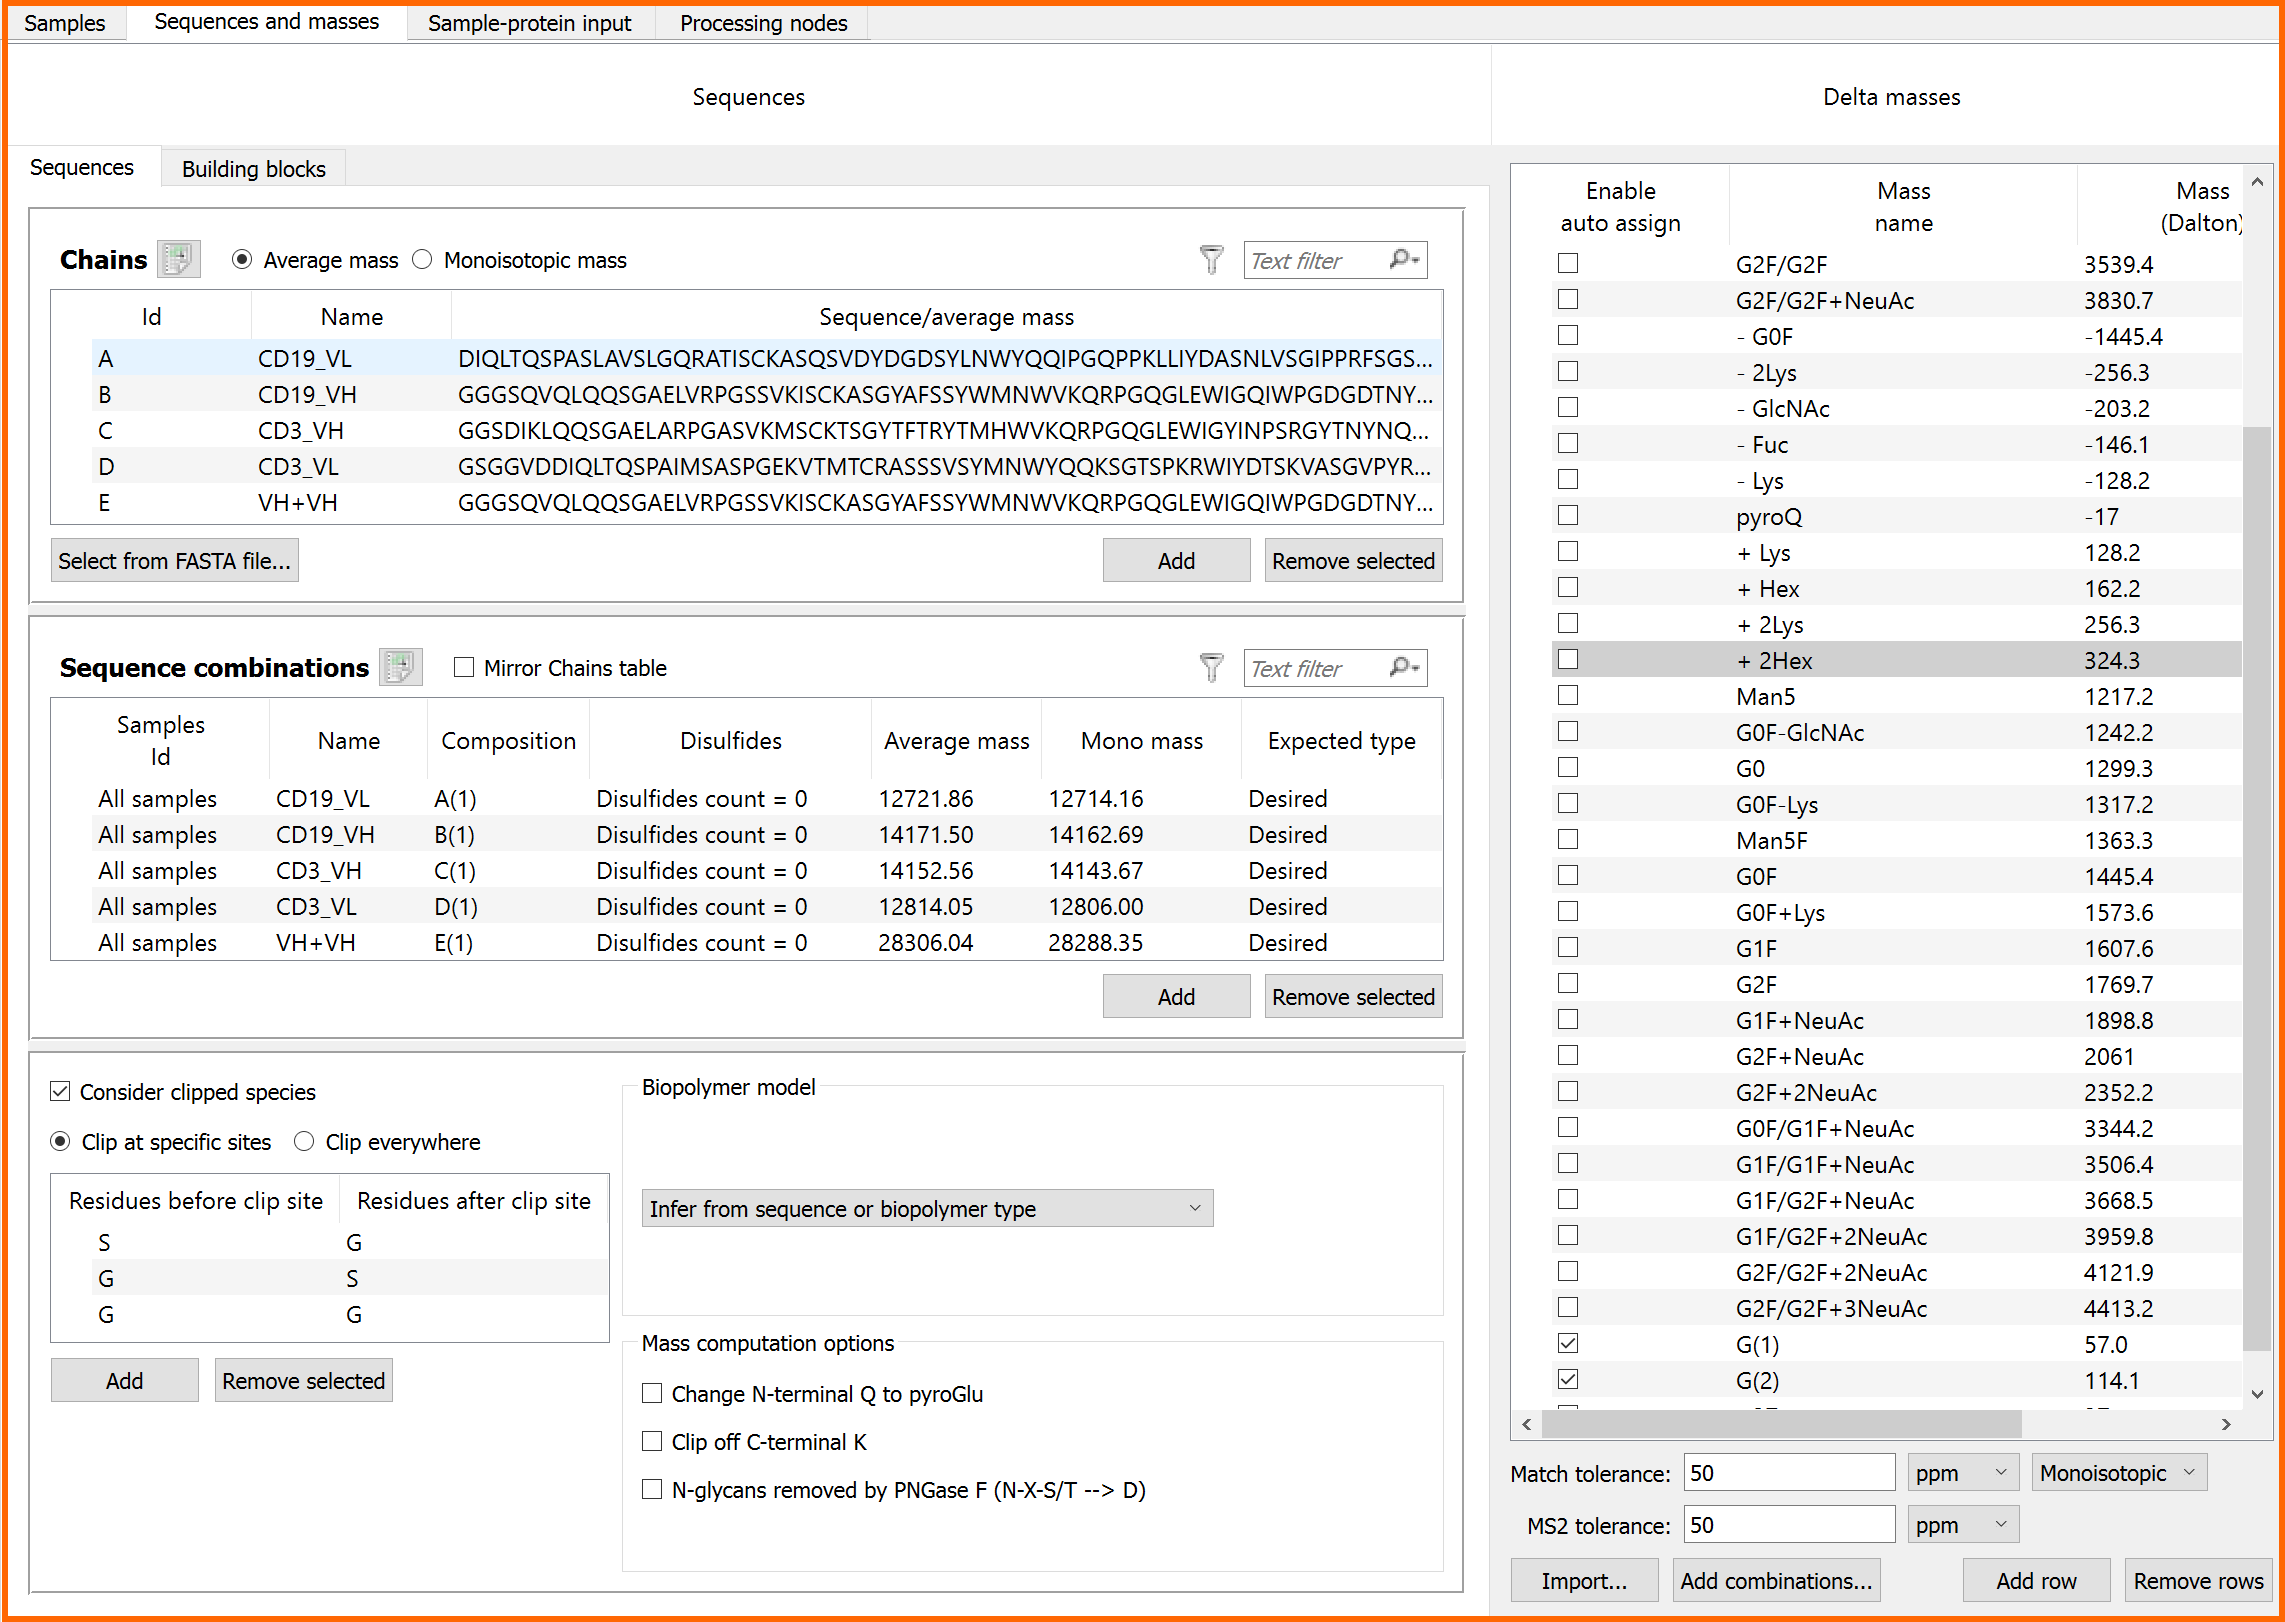Click Select from FASTA file button
The width and height of the screenshot is (2285, 1622).
pos(174,560)
